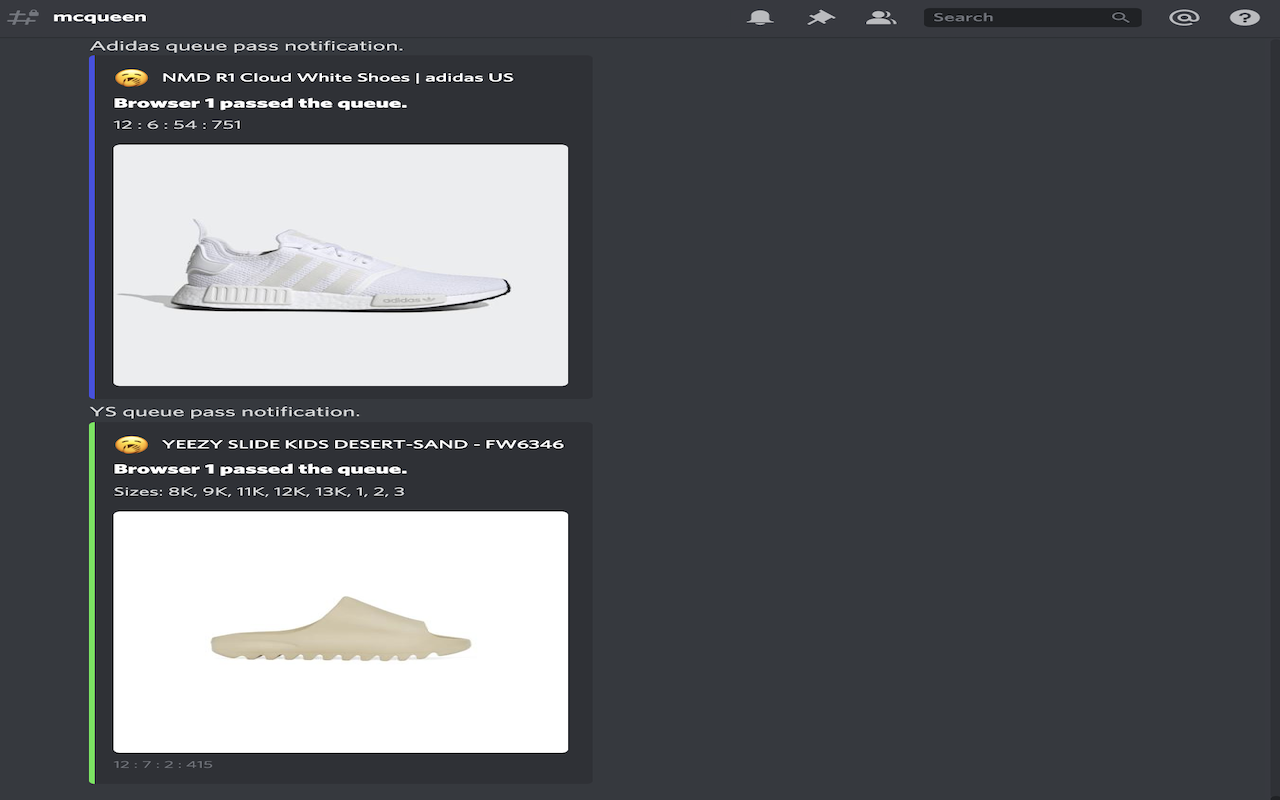Click the search magnifier icon
This screenshot has width=1280, height=800.
pyautogui.click(x=1120, y=17)
